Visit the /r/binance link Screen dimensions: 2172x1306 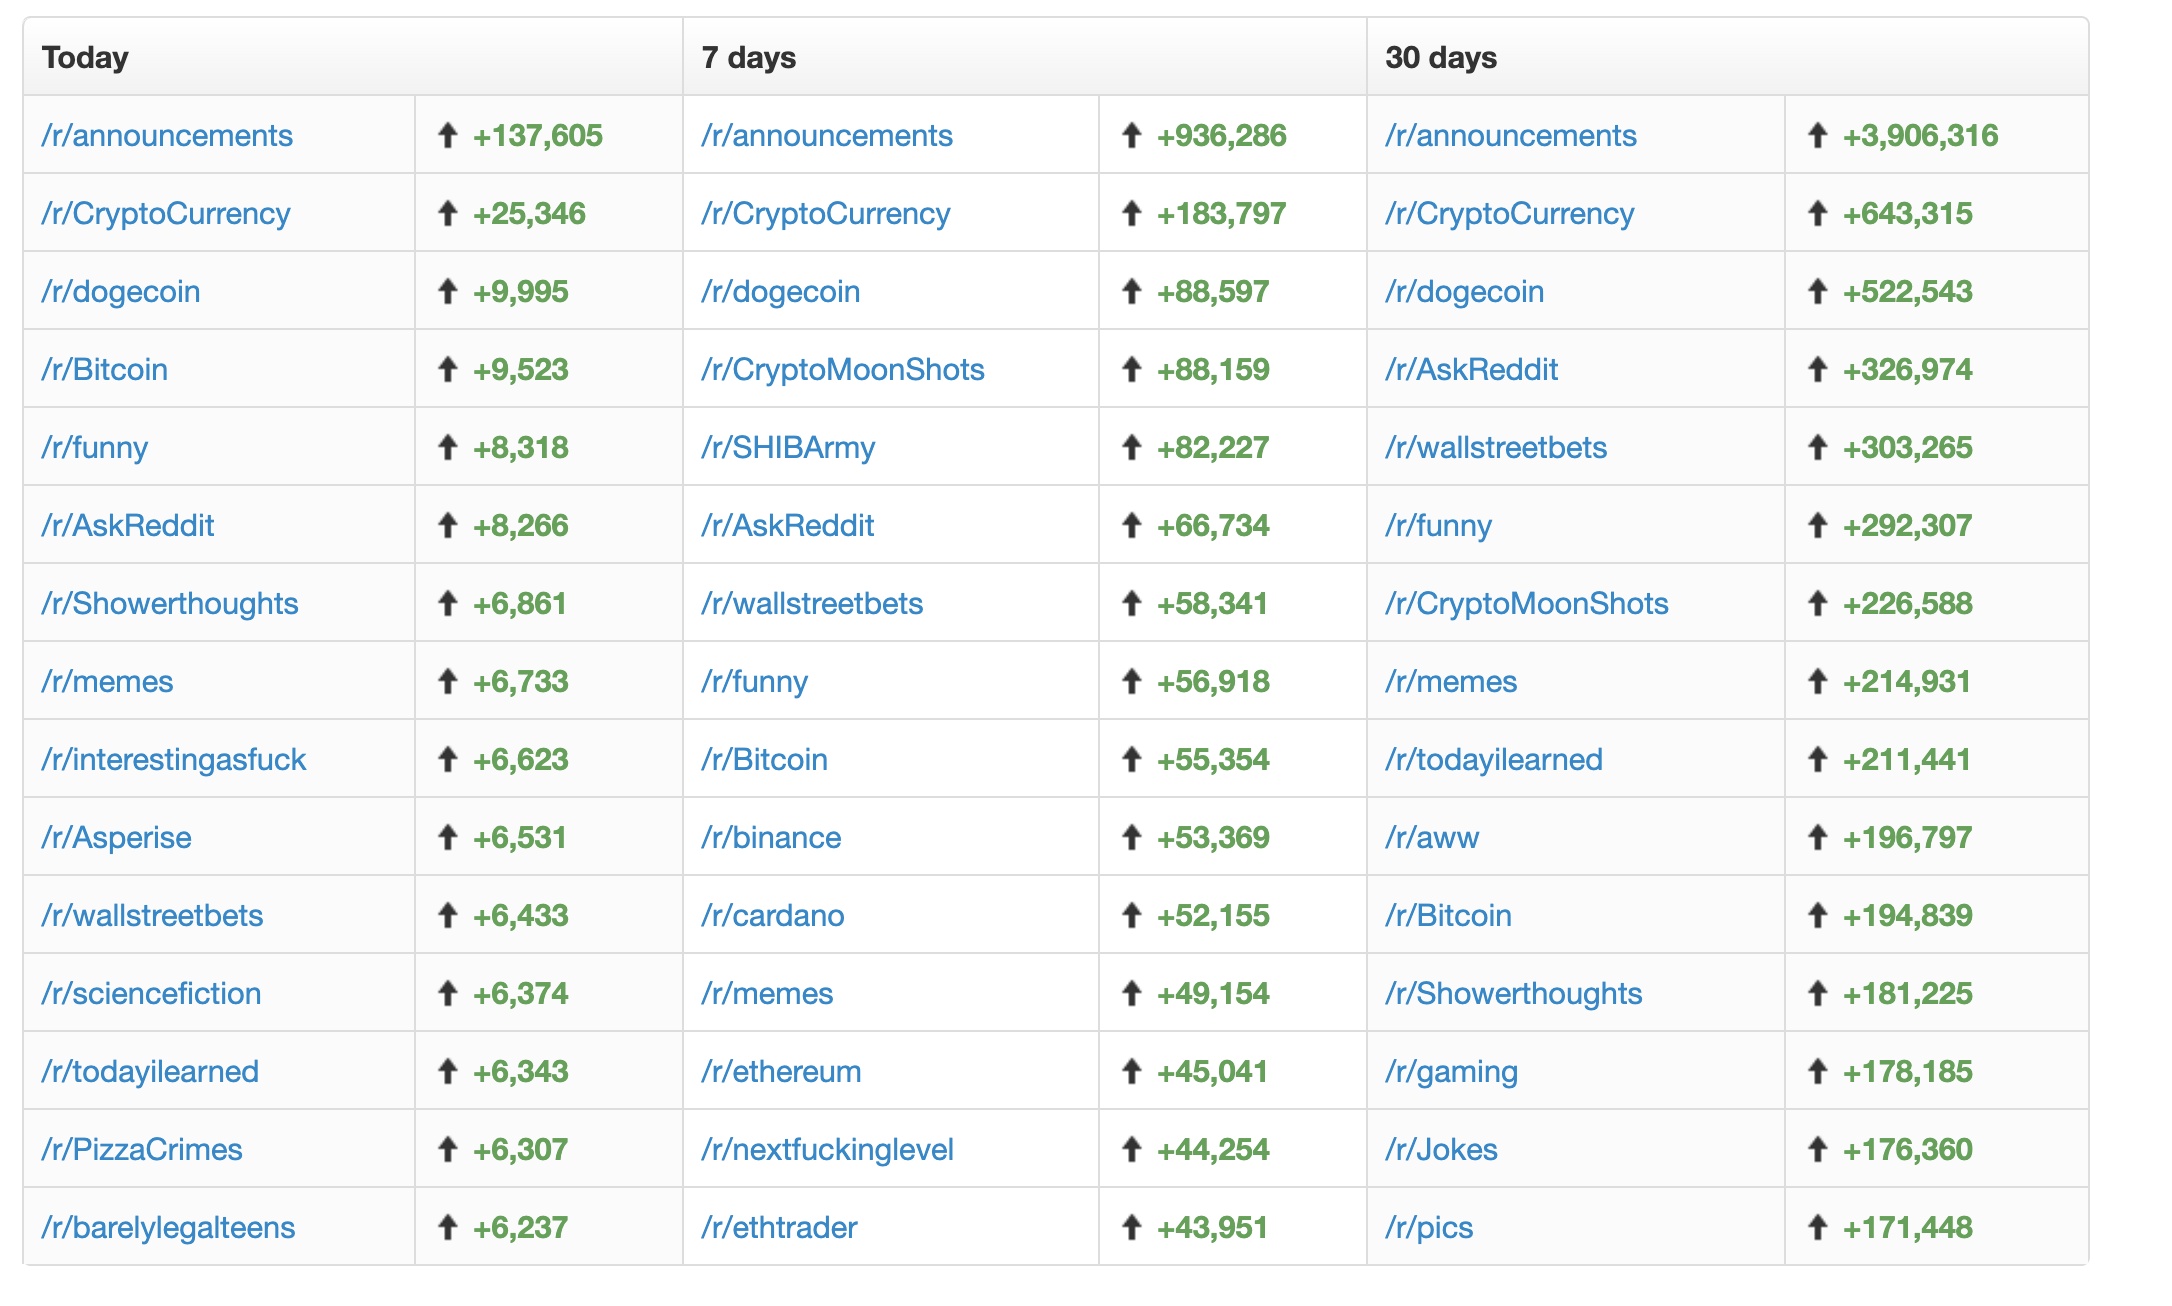[771, 837]
